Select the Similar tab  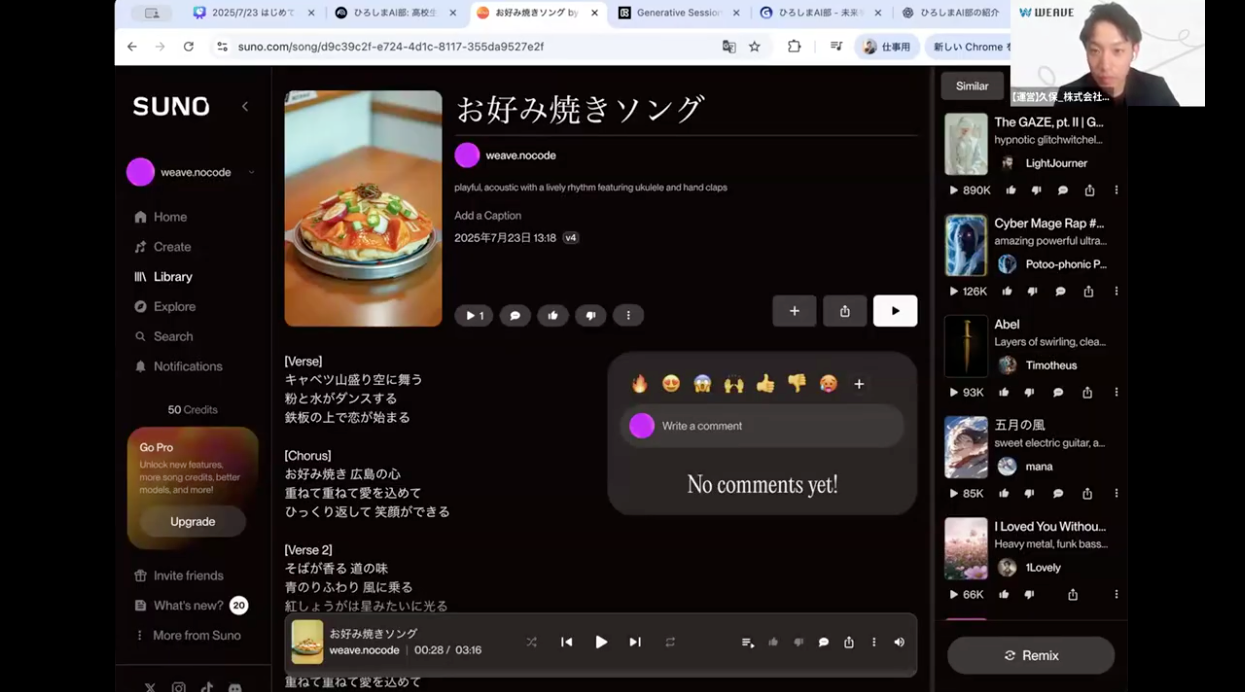[972, 86]
